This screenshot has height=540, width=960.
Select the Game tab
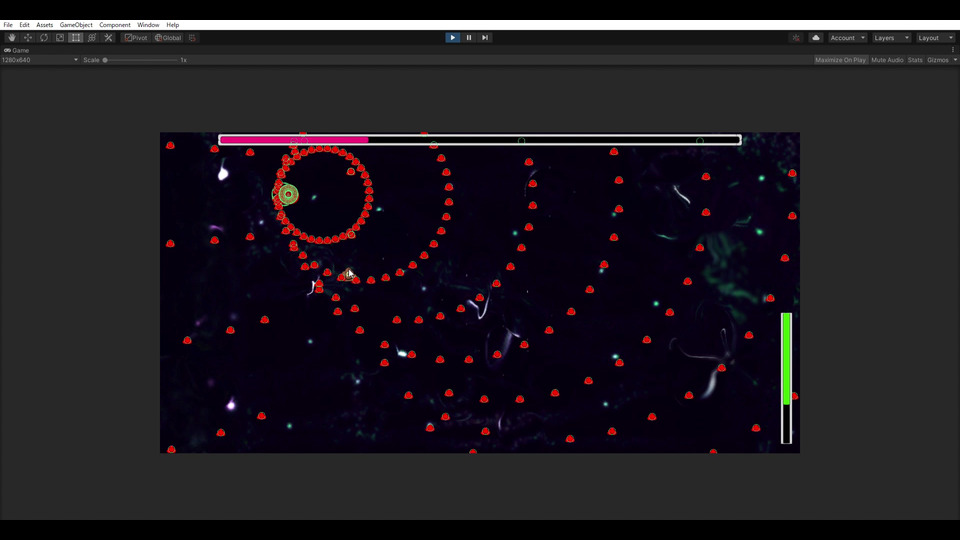[17, 50]
